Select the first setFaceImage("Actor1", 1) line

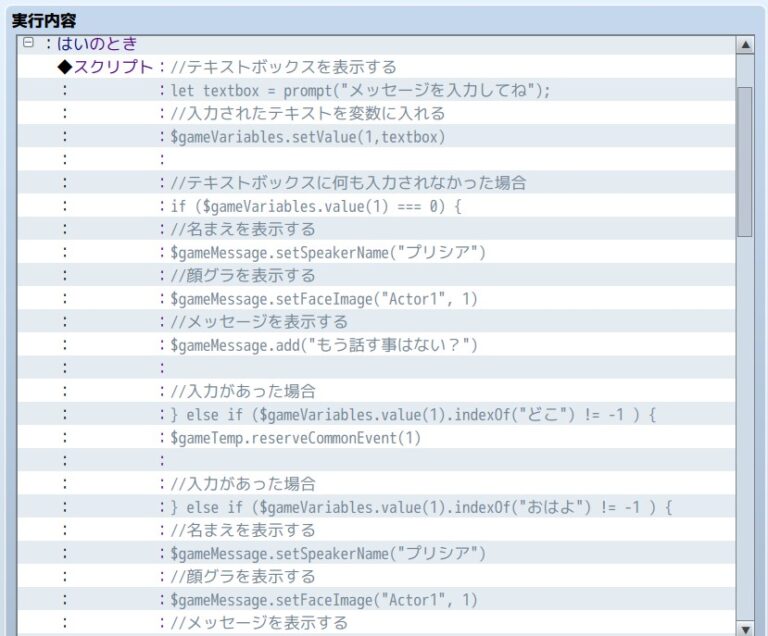tap(324, 298)
